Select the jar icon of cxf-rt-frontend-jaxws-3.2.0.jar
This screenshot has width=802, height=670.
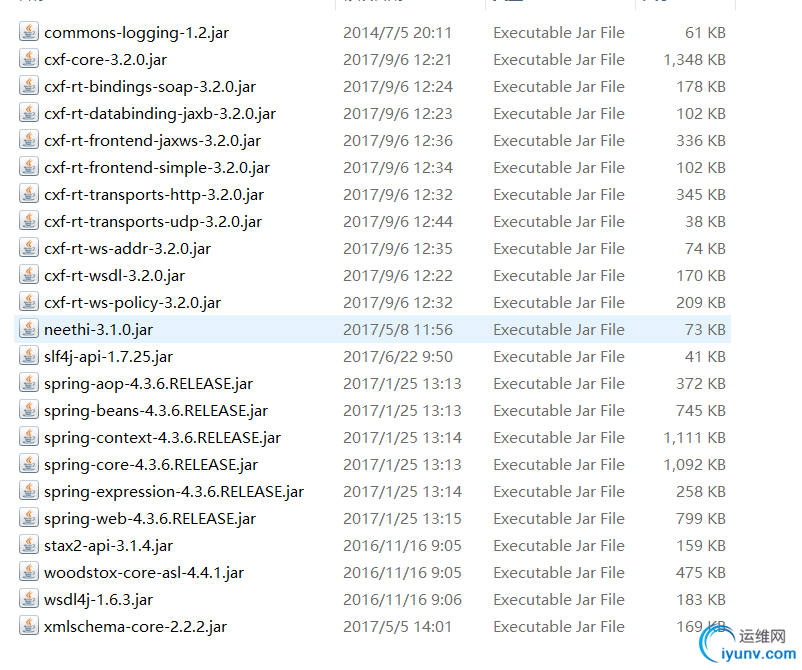click(x=29, y=140)
